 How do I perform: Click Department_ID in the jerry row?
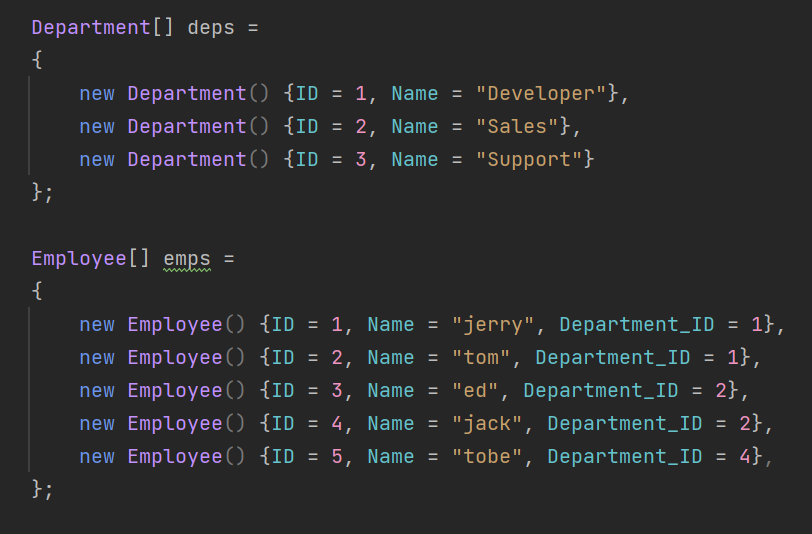point(636,325)
